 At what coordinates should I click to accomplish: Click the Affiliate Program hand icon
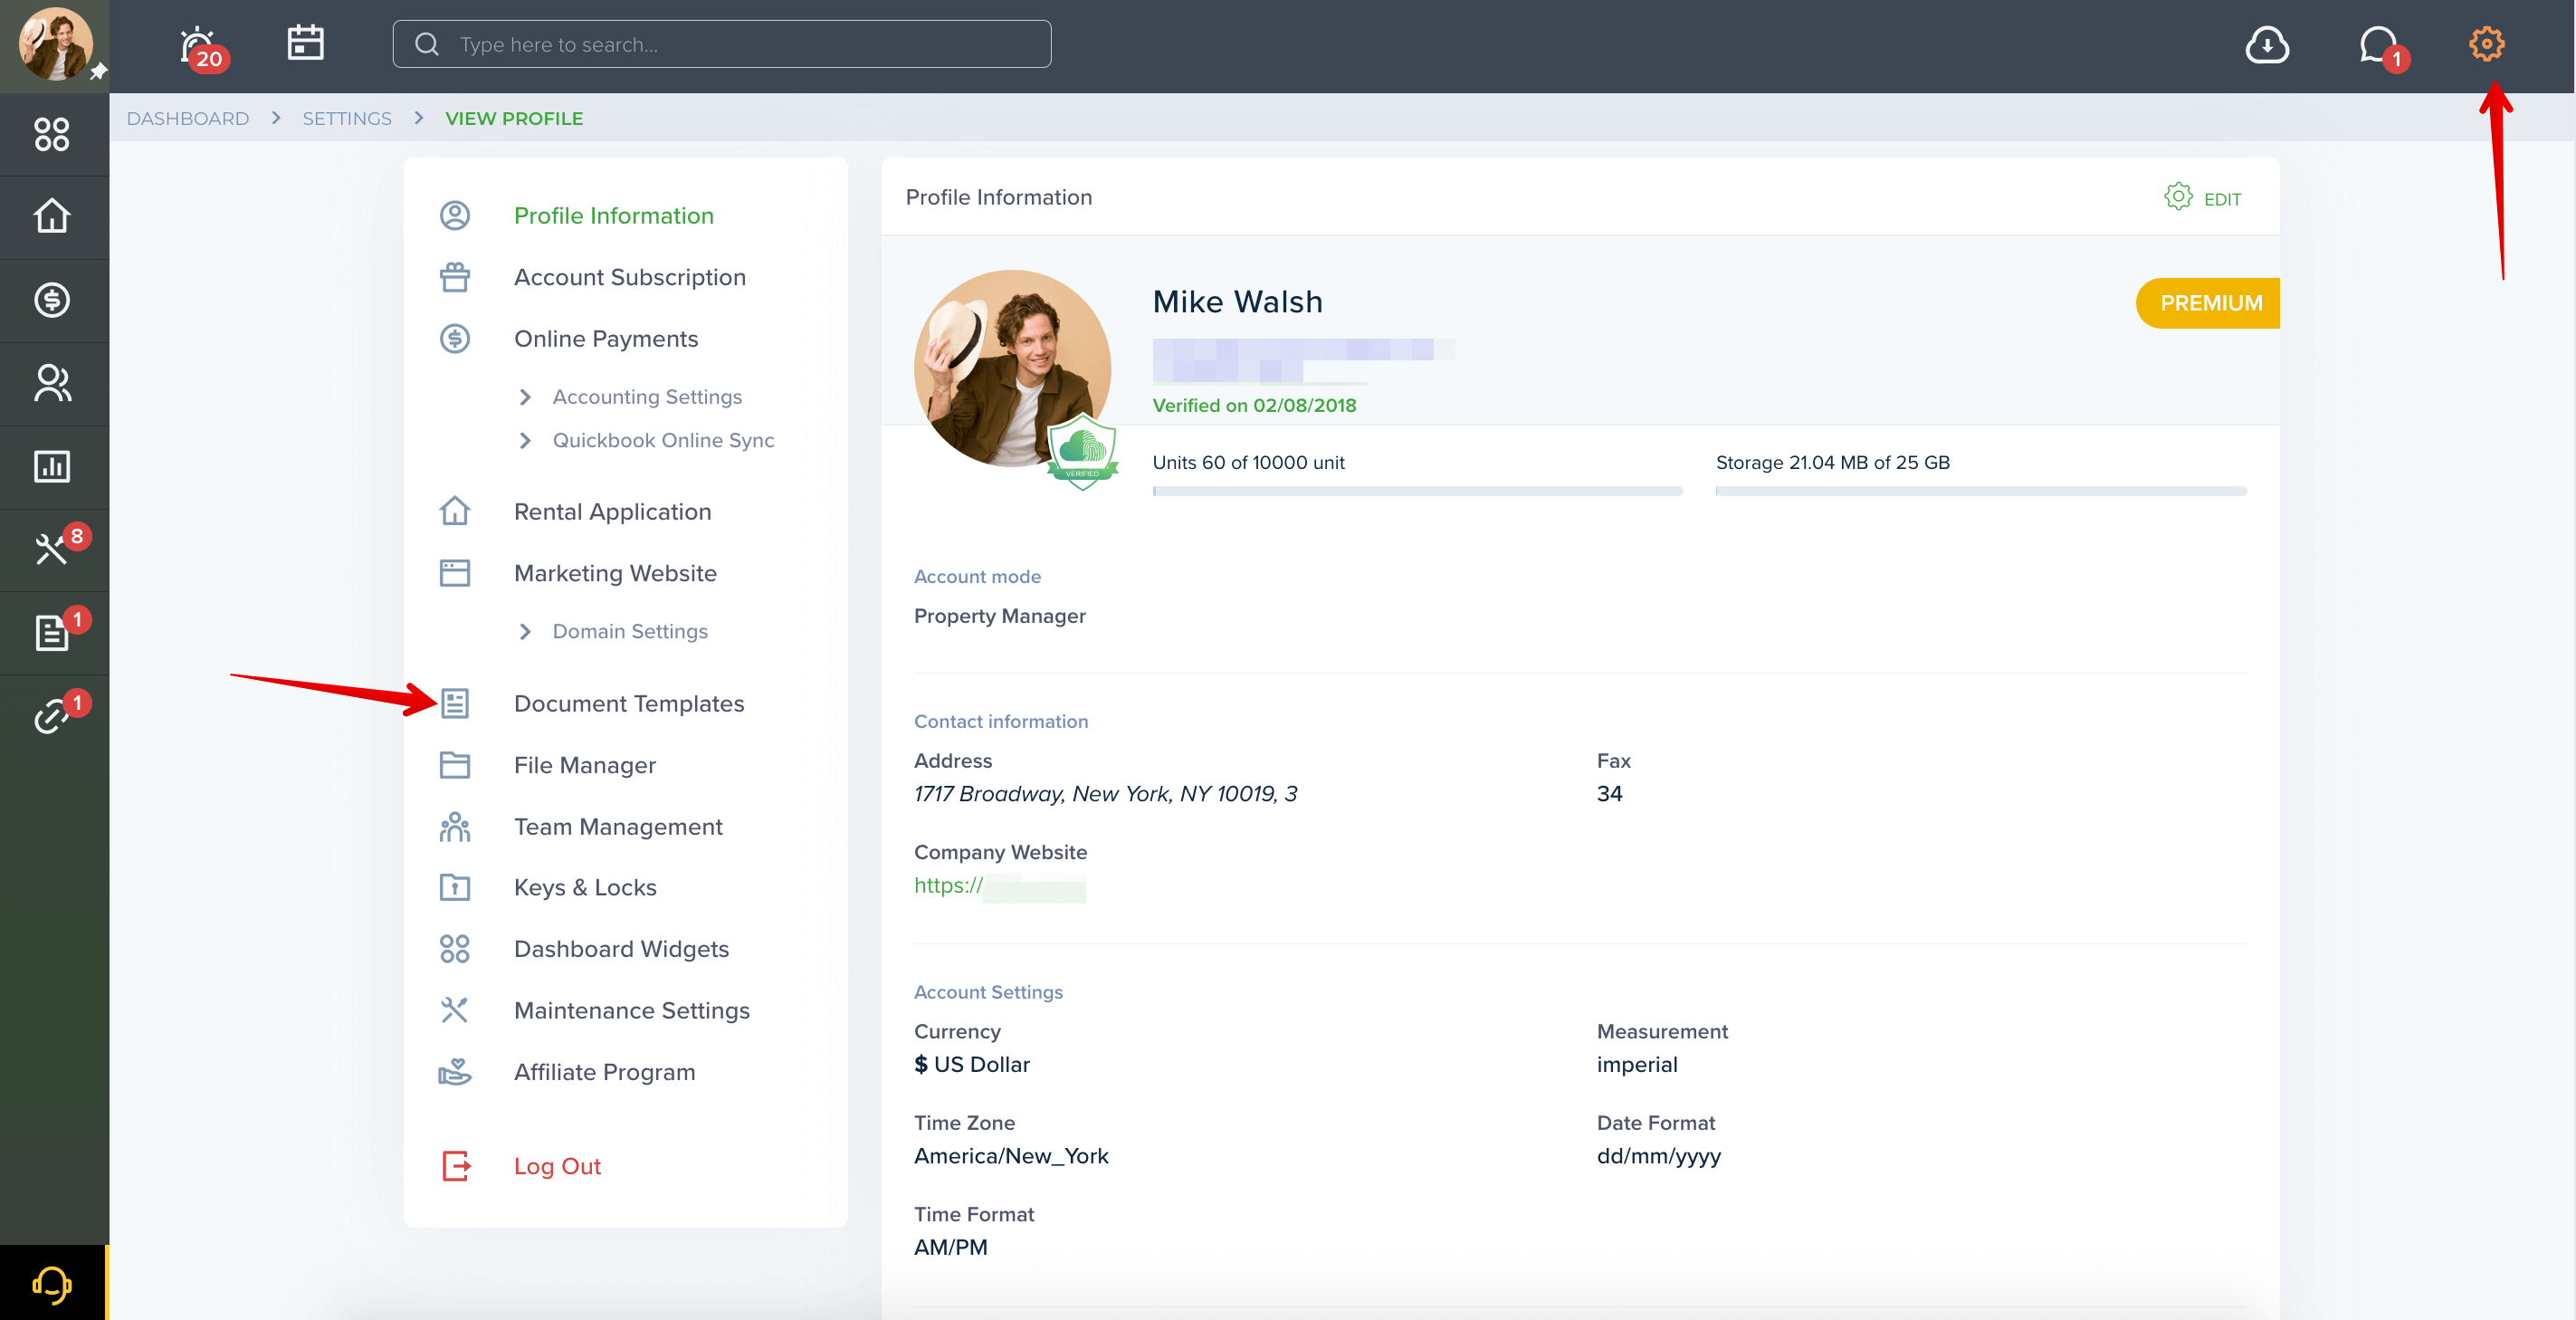click(455, 1072)
